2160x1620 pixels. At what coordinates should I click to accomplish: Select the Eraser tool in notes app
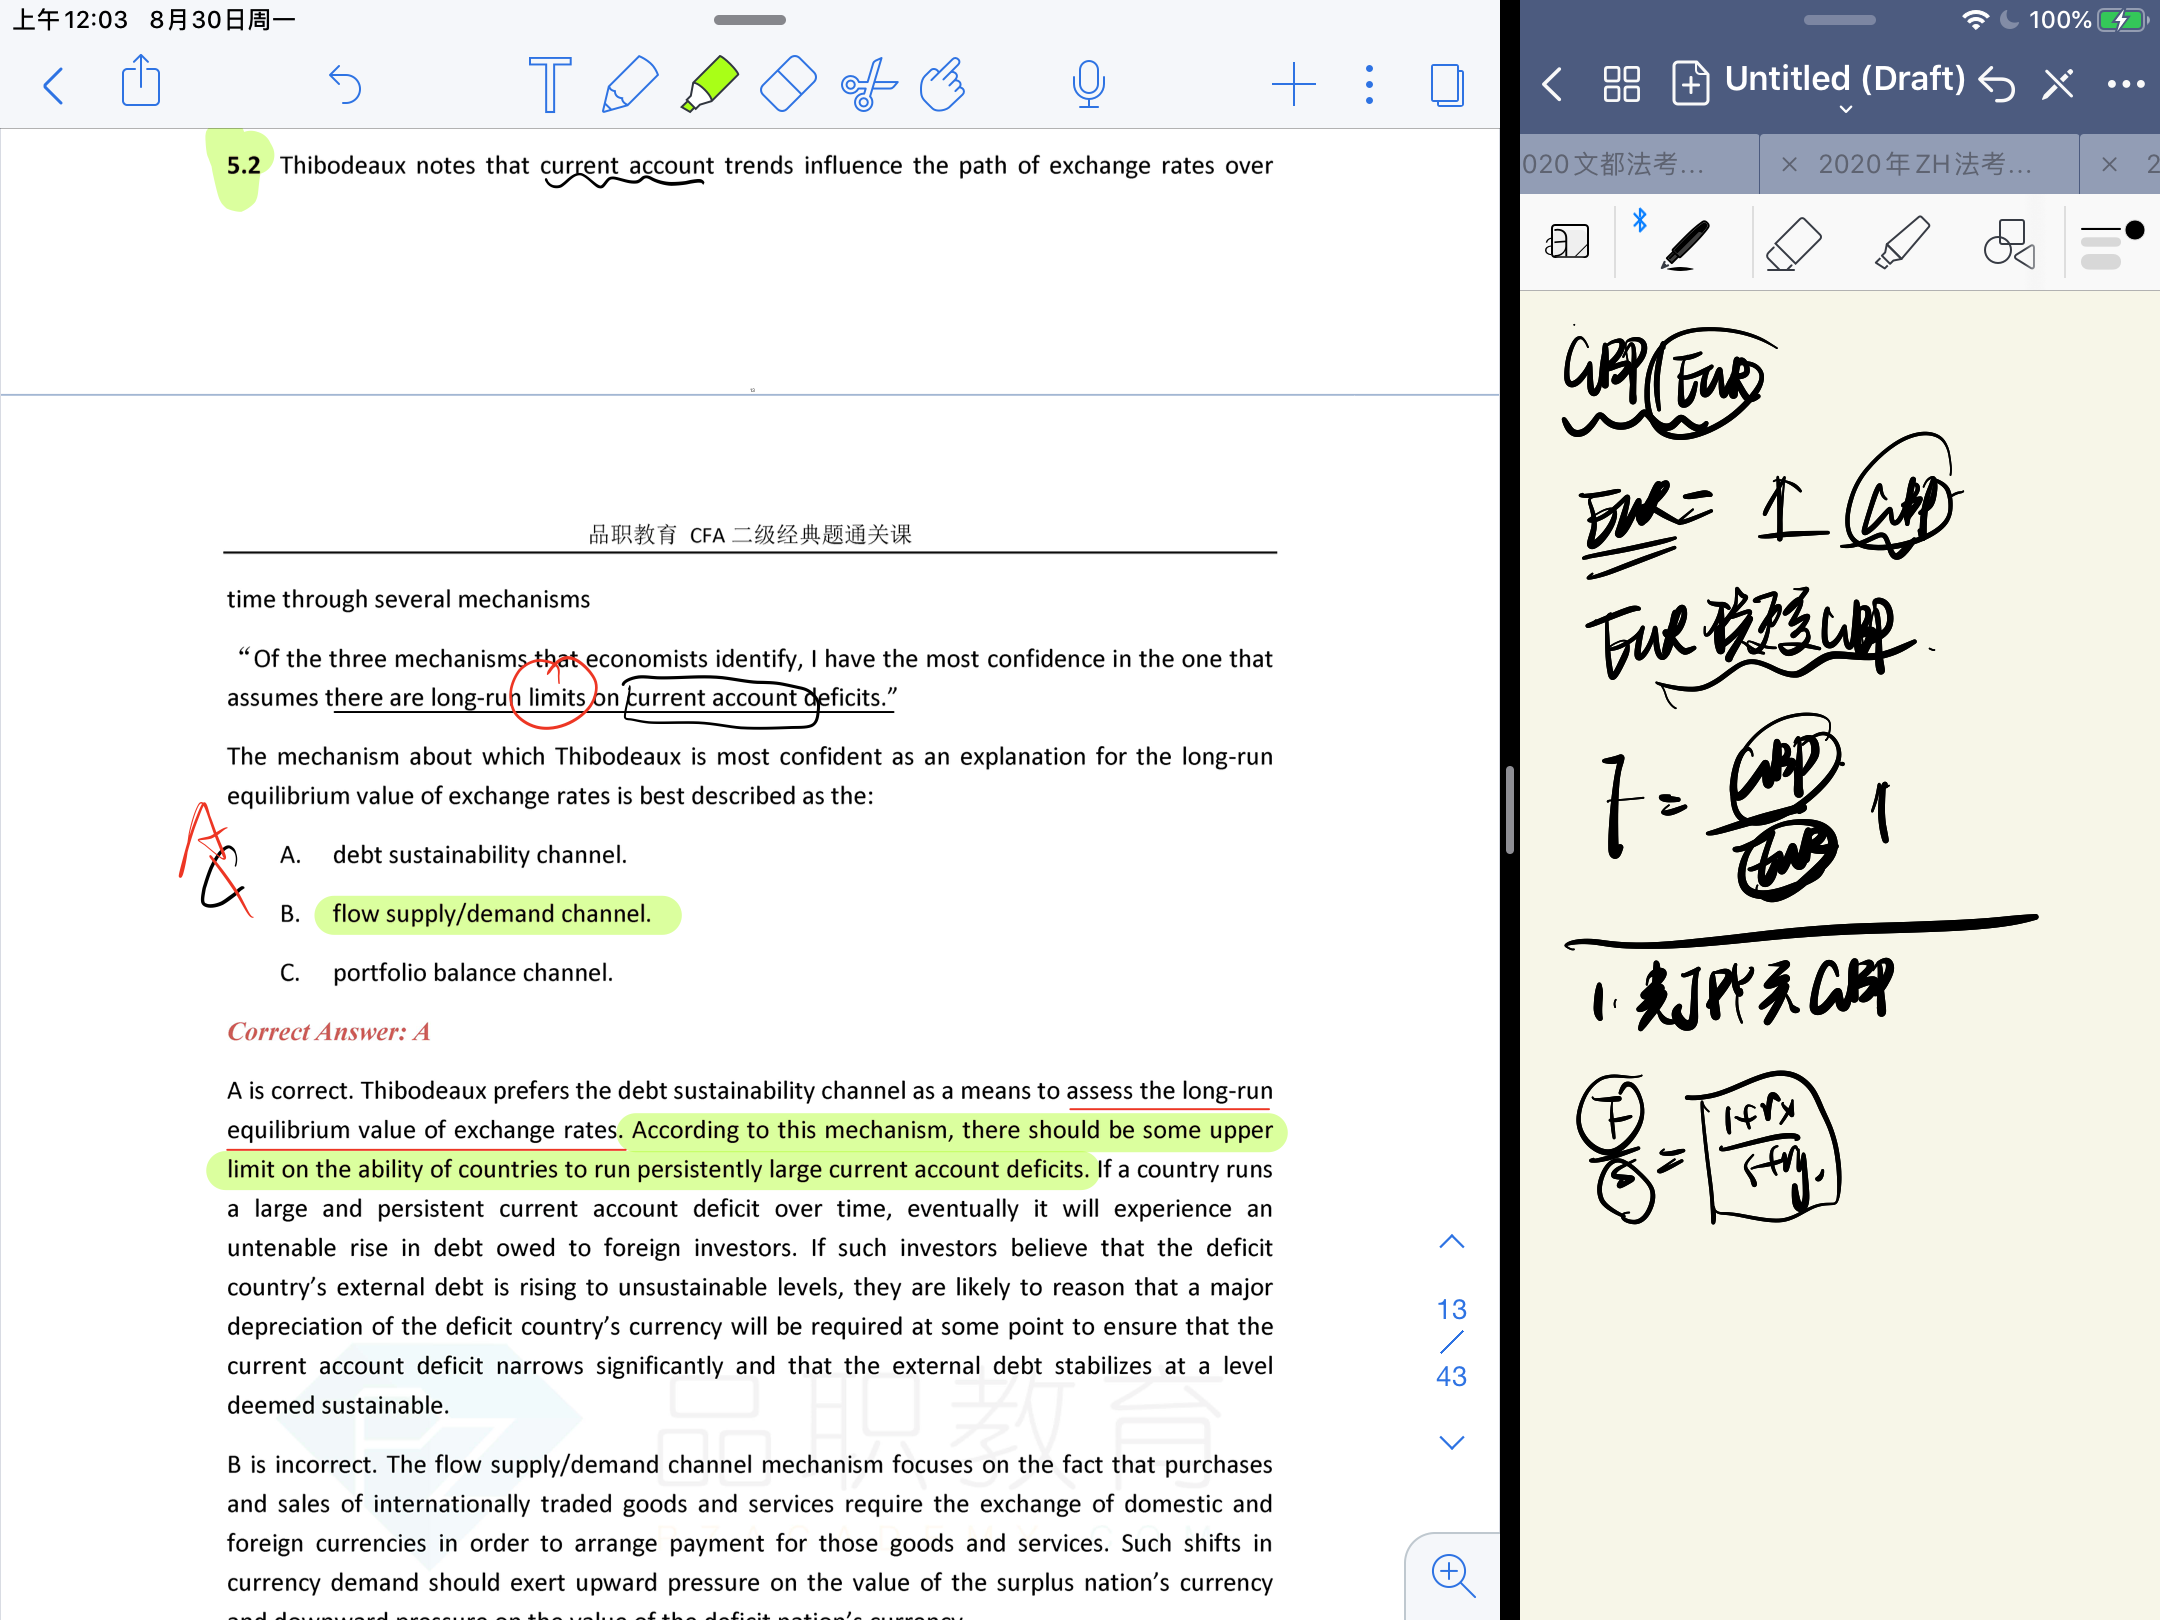tap(1793, 244)
